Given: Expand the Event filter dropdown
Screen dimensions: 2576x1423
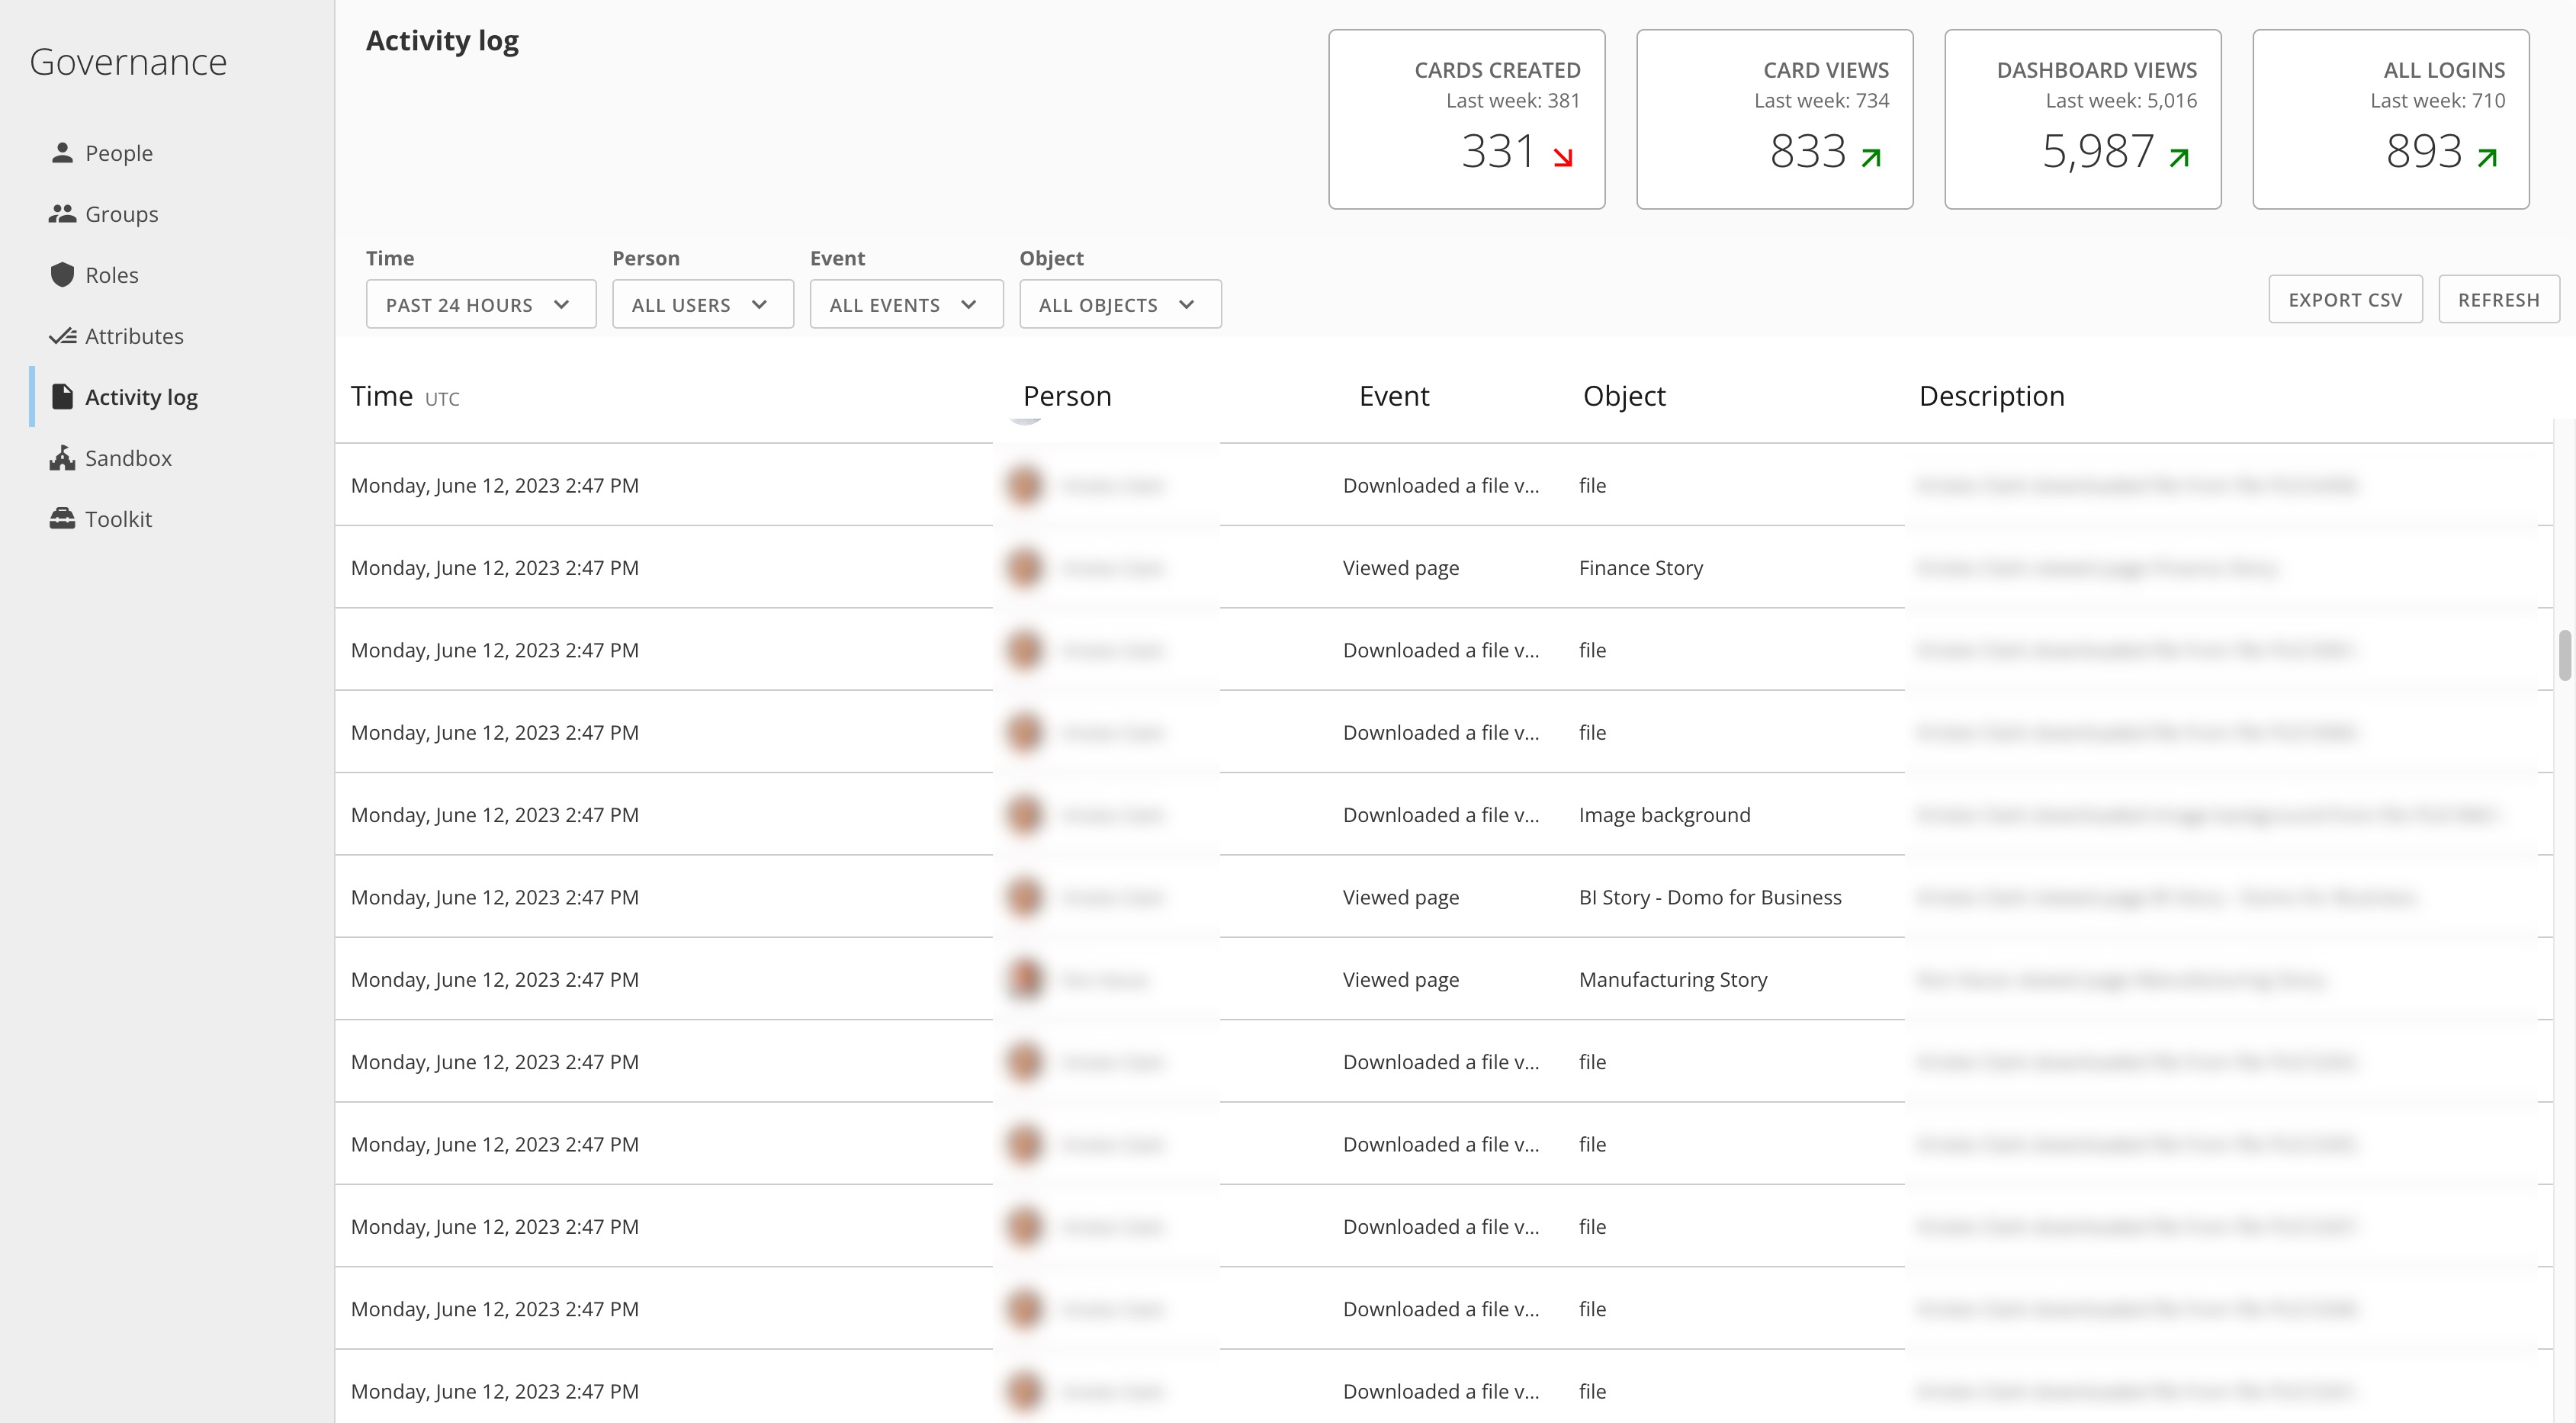Looking at the screenshot, I should [x=904, y=305].
